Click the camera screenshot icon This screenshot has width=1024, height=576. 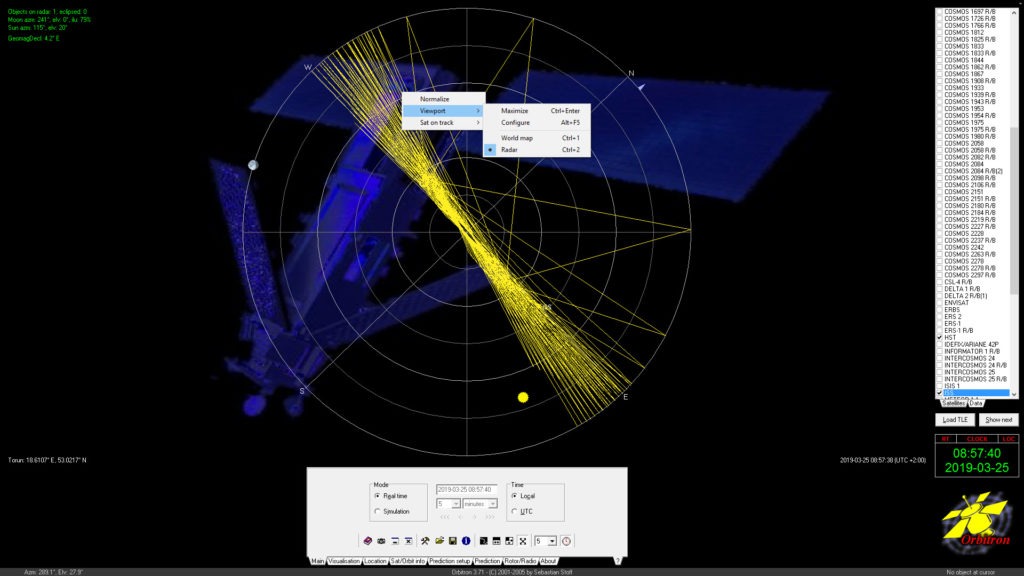381,541
